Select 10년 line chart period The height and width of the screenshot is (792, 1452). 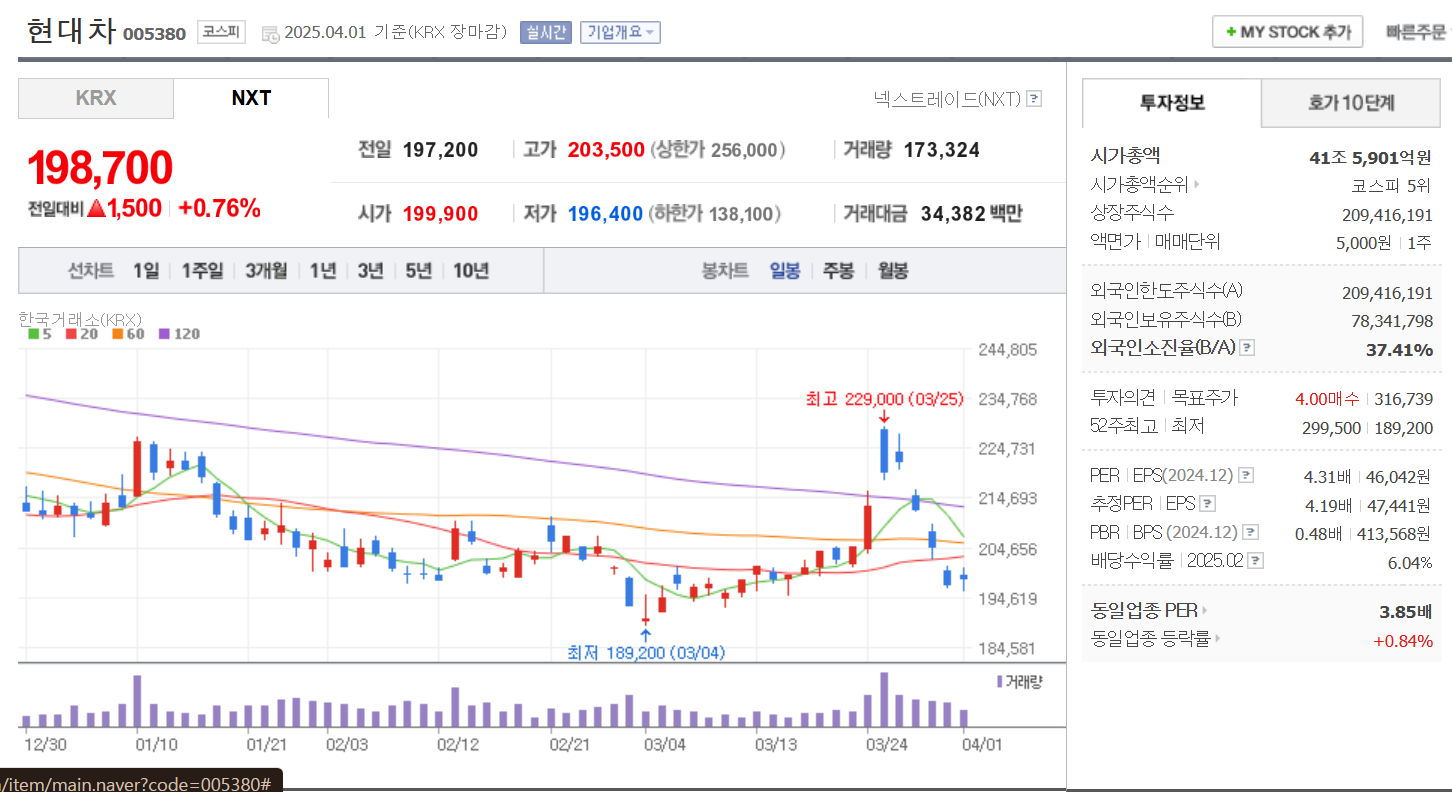tap(471, 271)
